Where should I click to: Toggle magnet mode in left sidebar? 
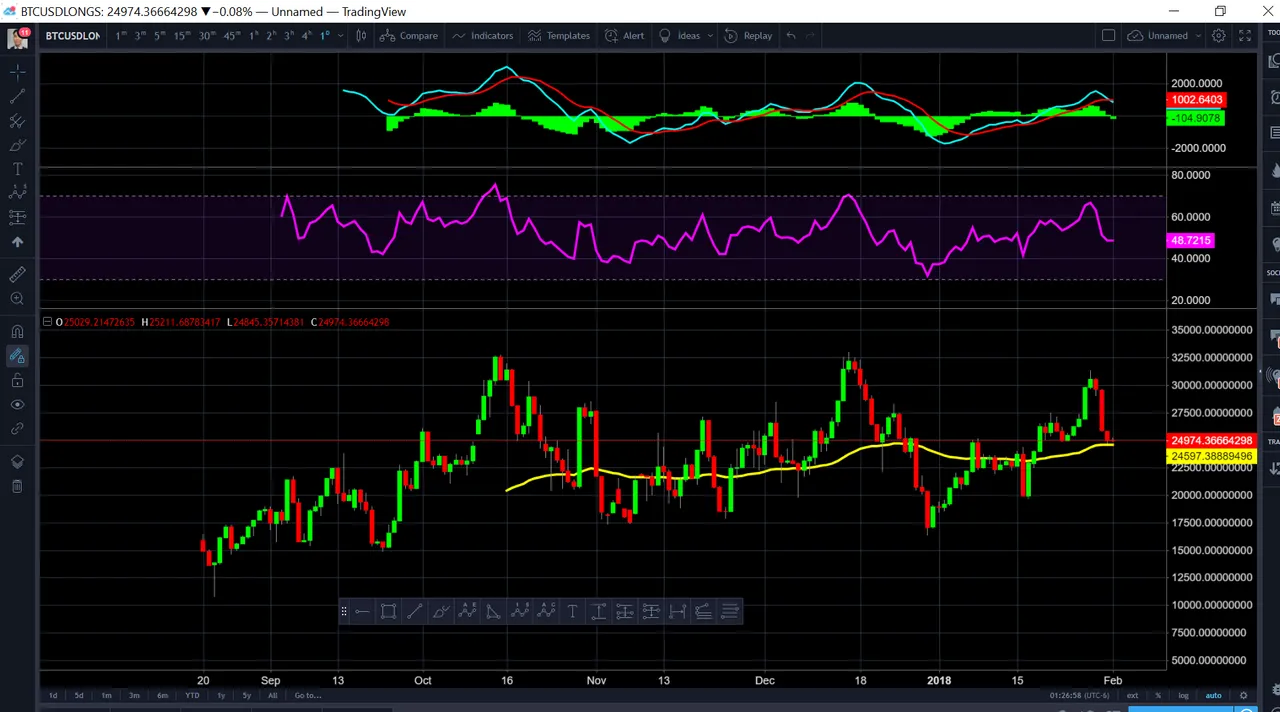click(x=17, y=331)
